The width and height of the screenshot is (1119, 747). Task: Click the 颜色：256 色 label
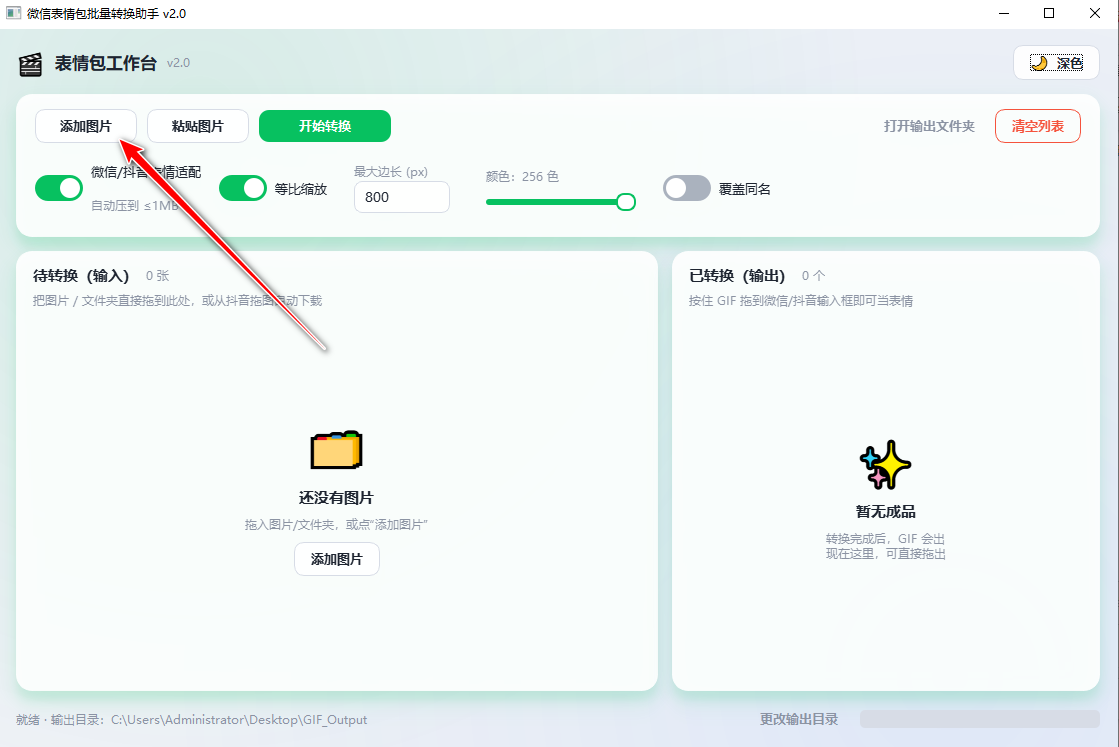click(x=522, y=176)
